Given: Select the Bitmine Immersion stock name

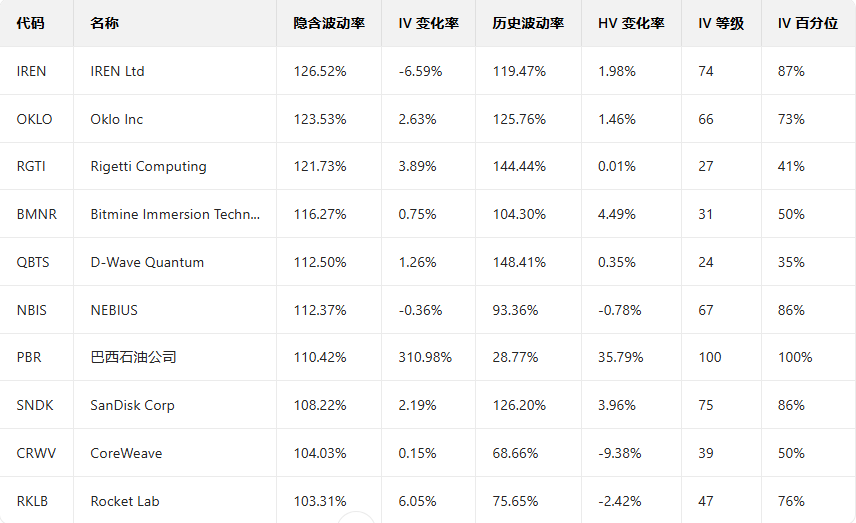Looking at the screenshot, I should point(175,214).
